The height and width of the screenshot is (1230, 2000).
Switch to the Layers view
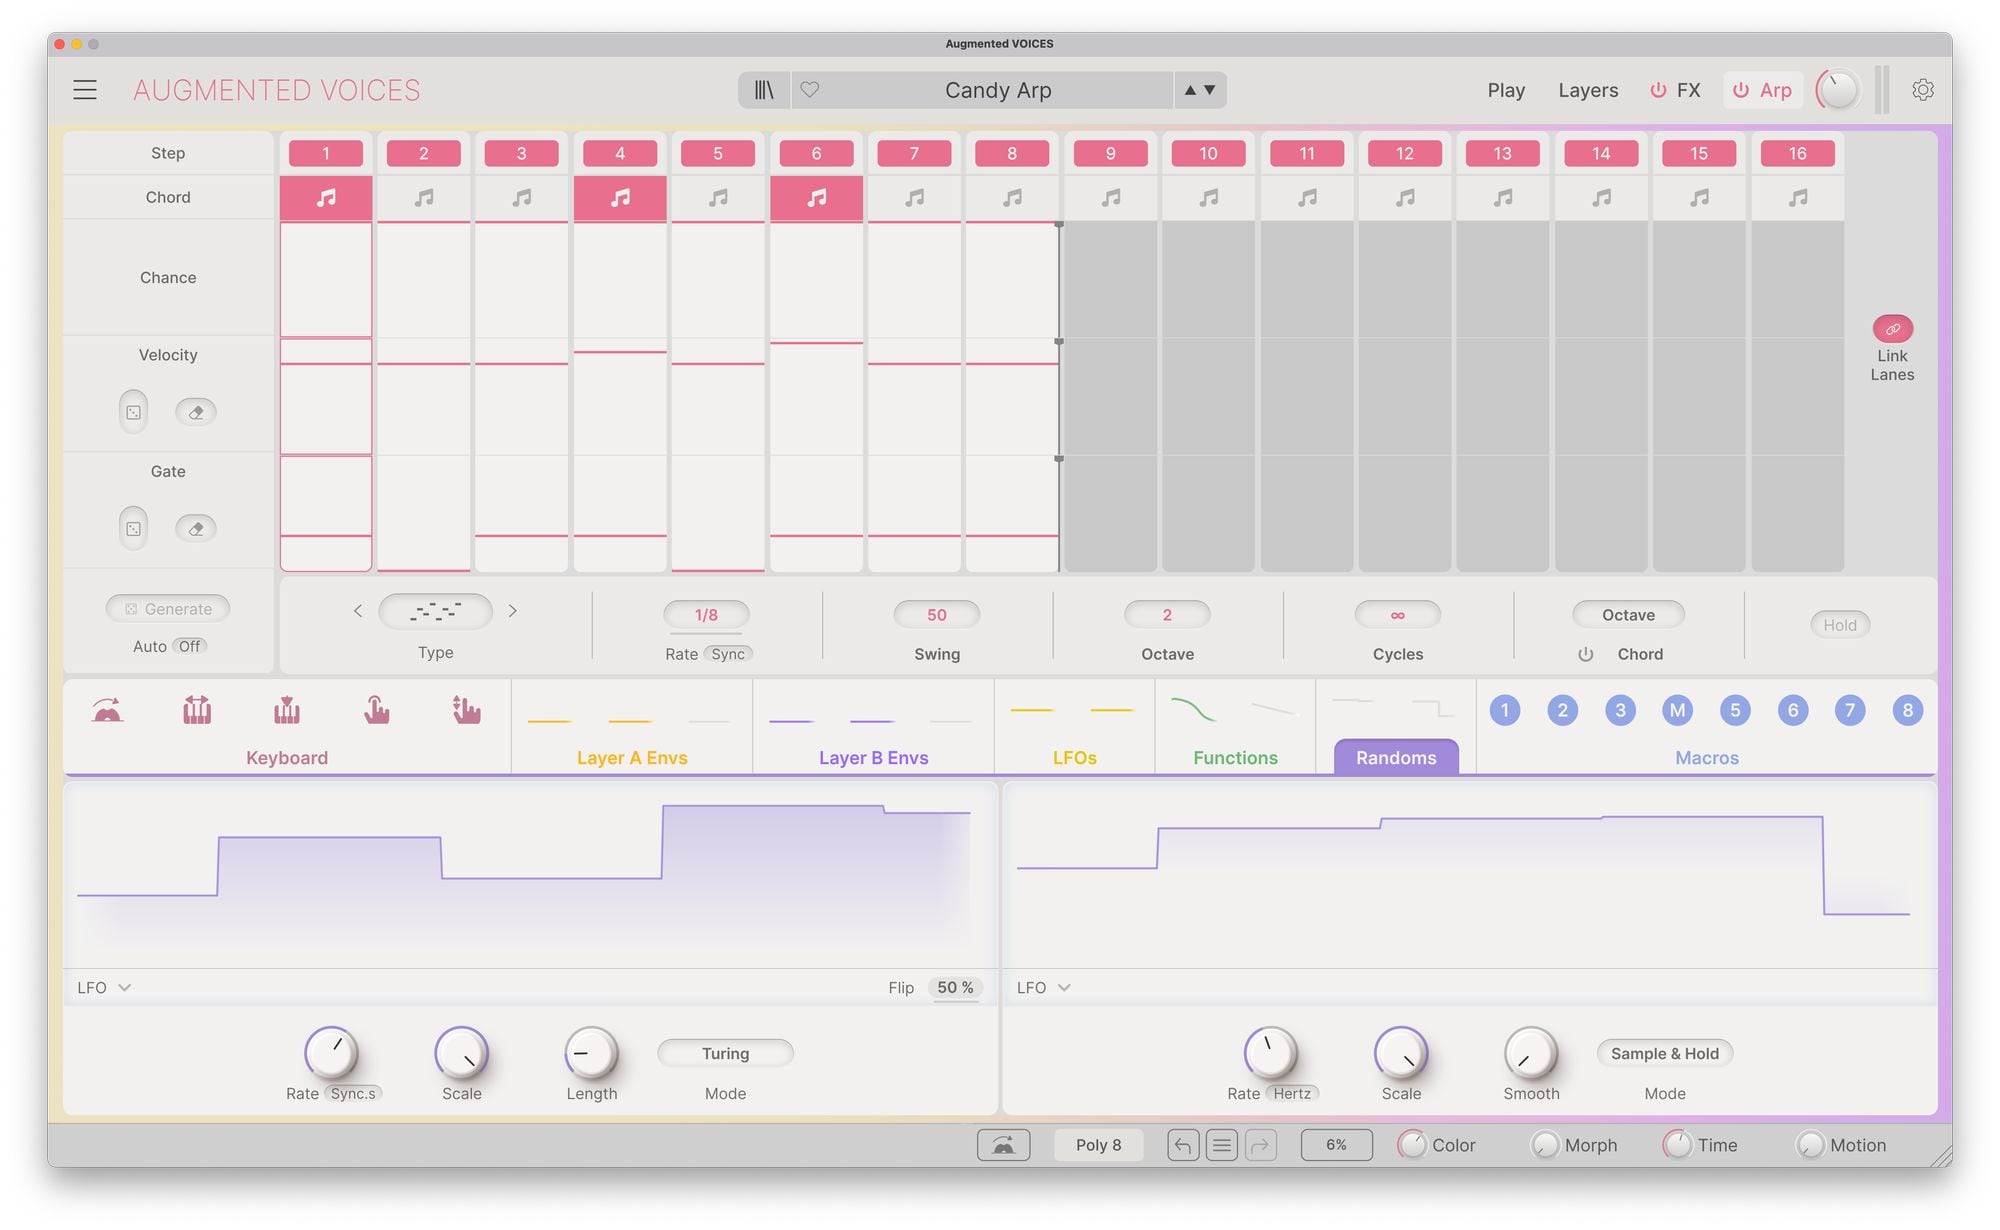coord(1588,90)
